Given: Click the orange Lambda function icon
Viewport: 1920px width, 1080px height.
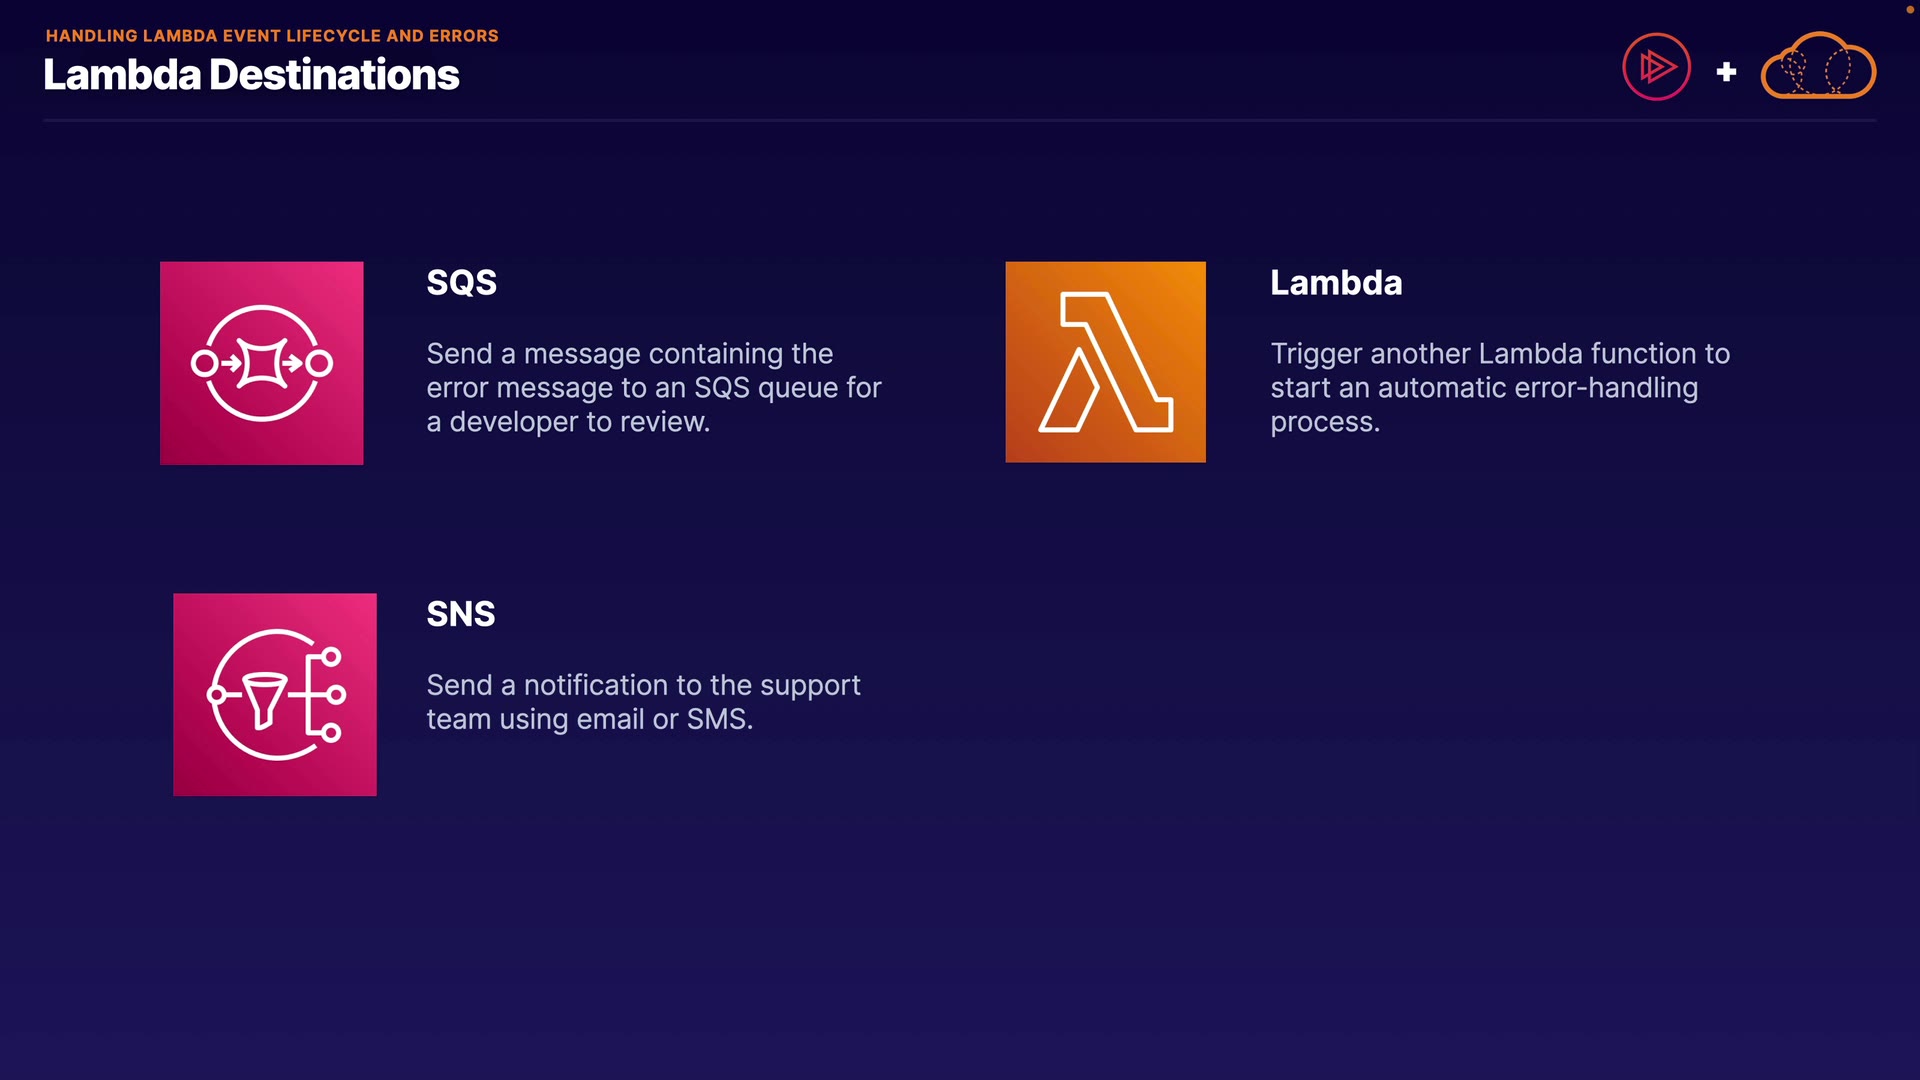Looking at the screenshot, I should [1105, 362].
